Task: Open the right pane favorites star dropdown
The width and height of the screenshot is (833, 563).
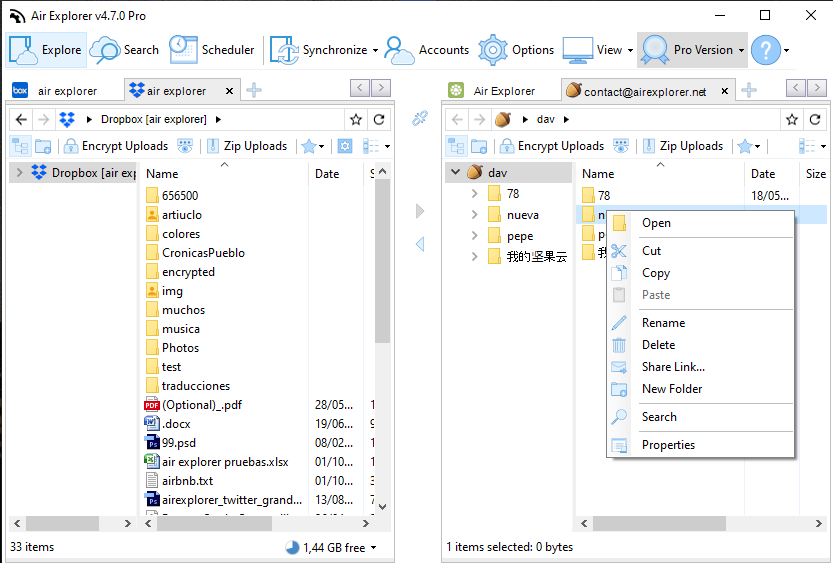Action: [x=749, y=146]
